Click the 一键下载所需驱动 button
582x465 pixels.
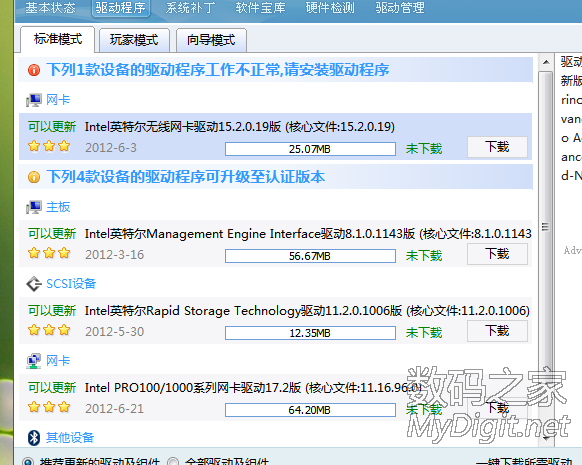(x=524, y=461)
